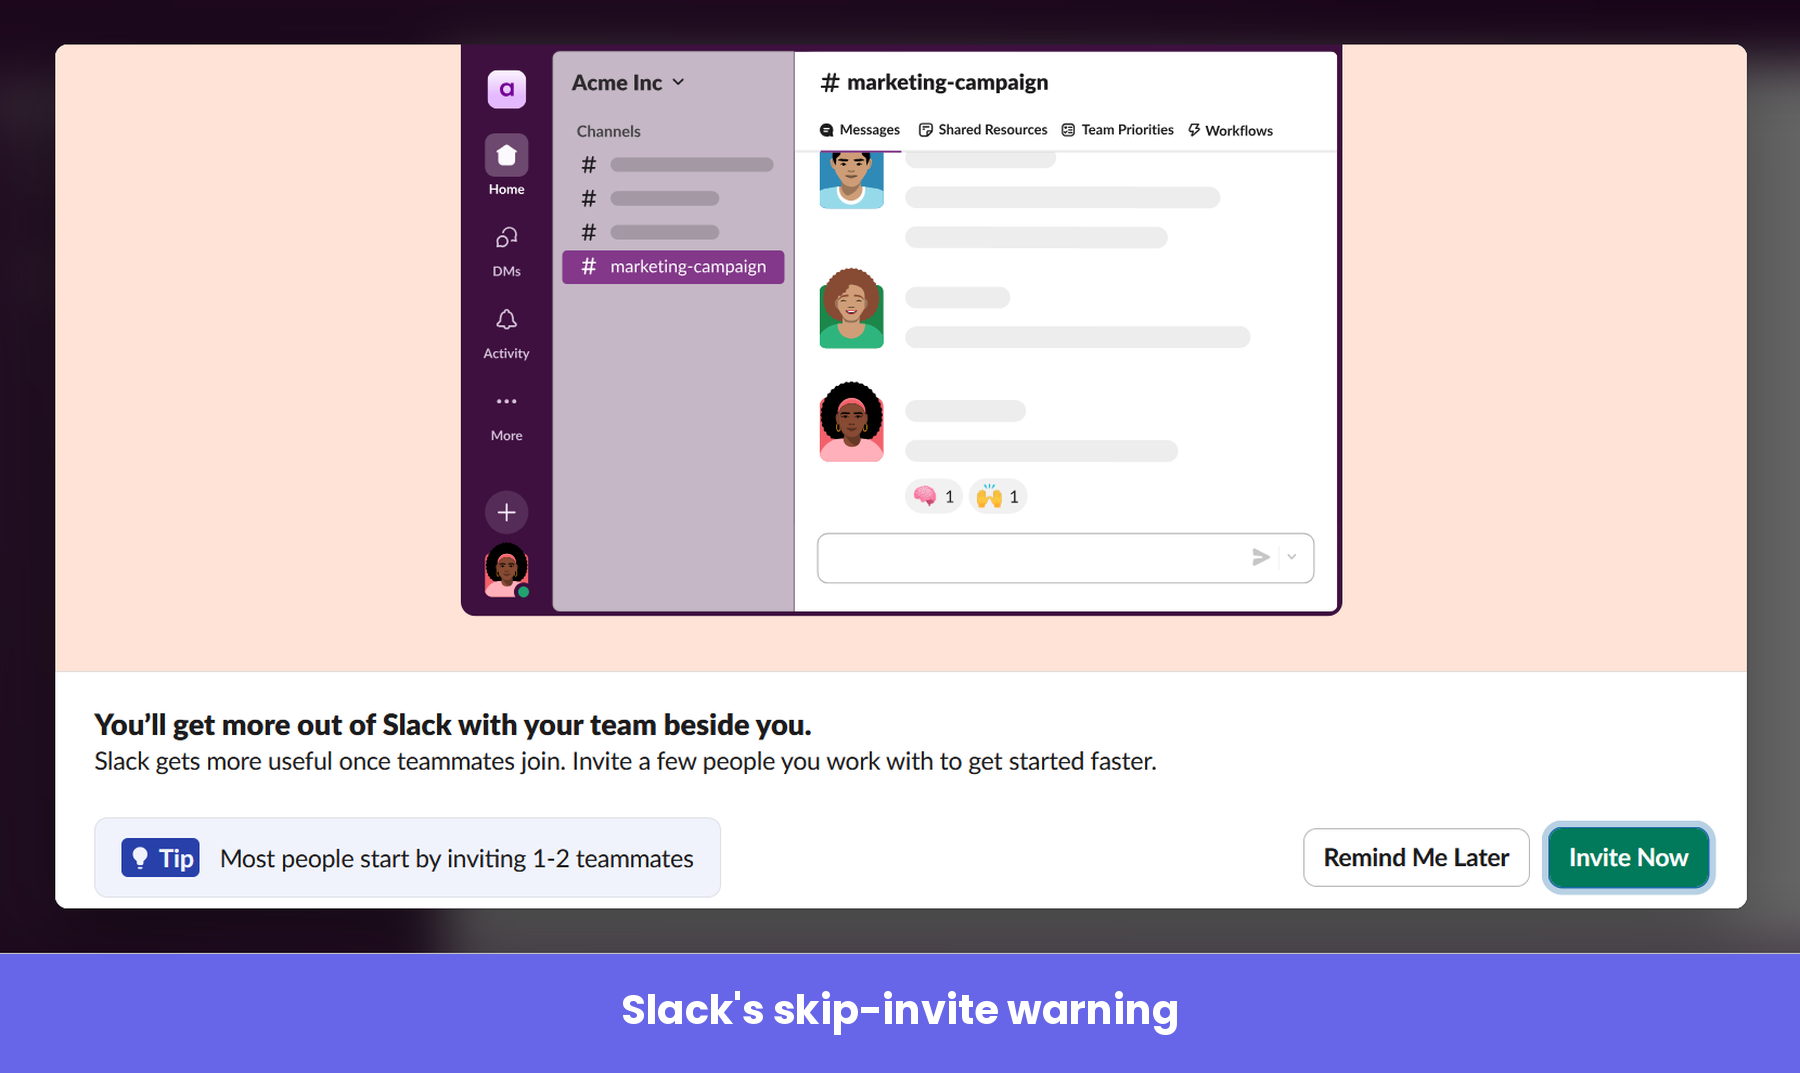The image size is (1800, 1073).
Task: Switch to the Workflows tab
Action: click(x=1230, y=131)
